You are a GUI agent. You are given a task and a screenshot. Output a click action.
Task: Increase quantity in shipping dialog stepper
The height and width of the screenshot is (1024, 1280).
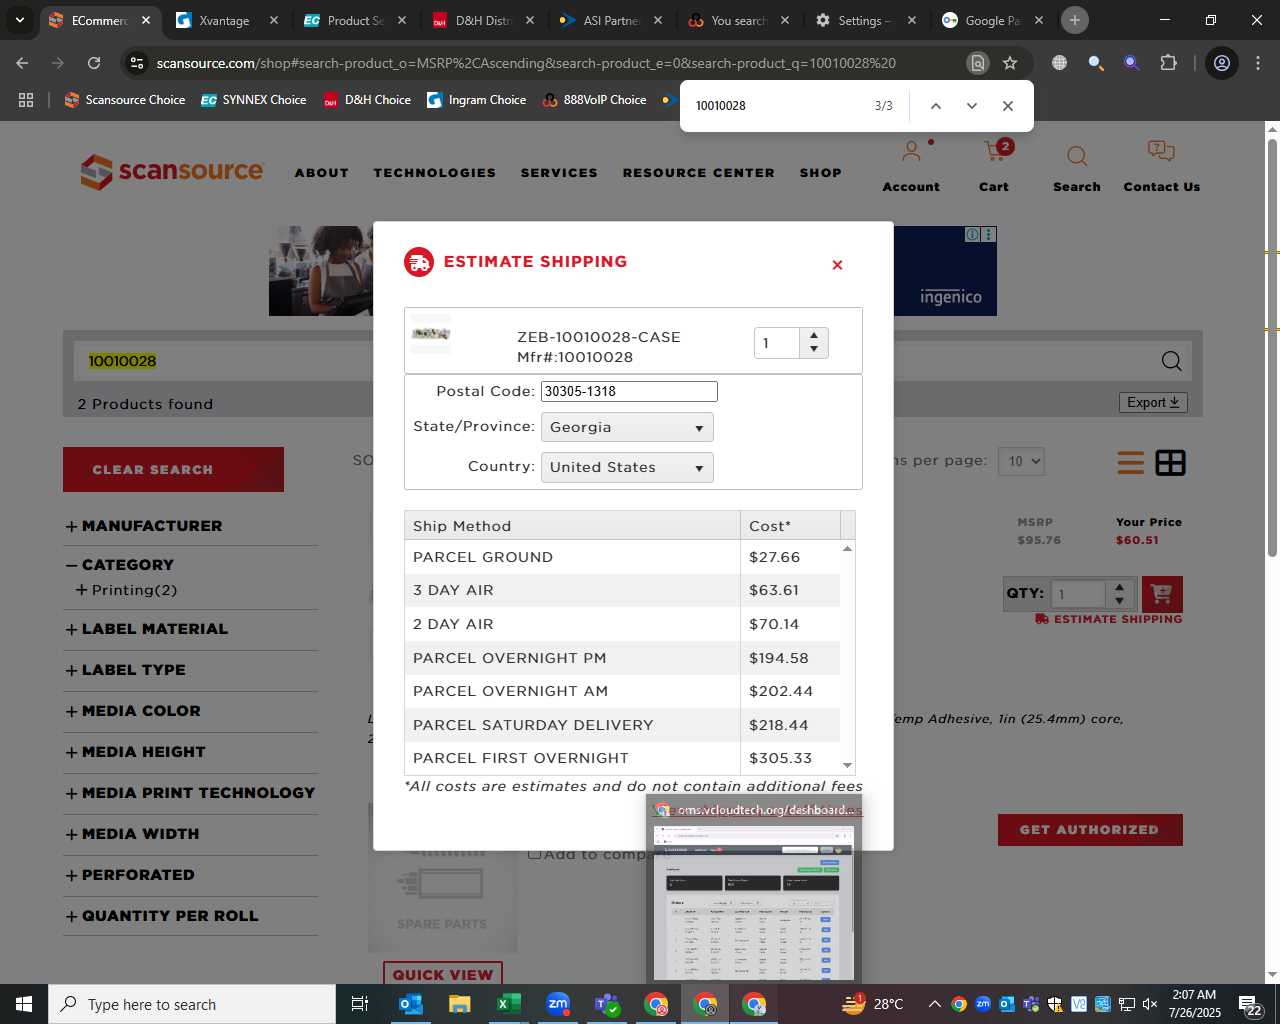[x=814, y=336]
